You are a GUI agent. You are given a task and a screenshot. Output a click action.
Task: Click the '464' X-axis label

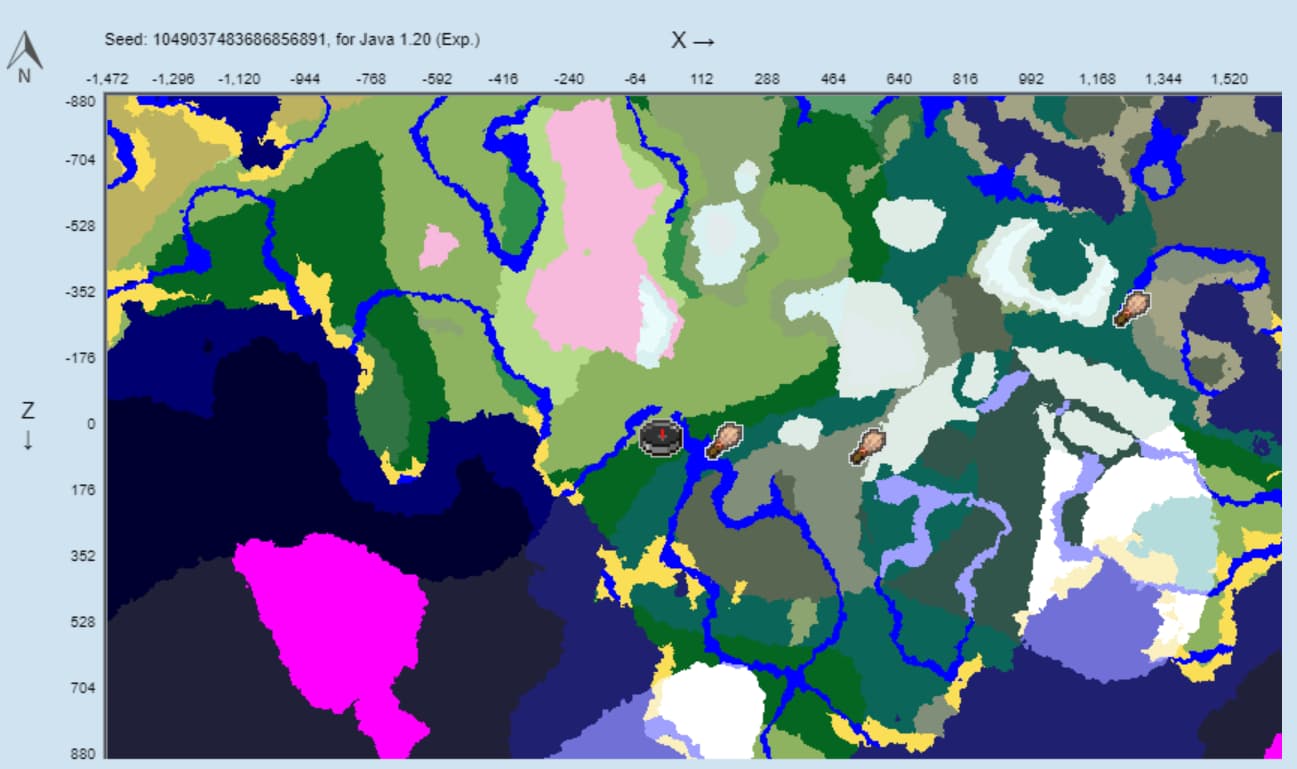833,79
